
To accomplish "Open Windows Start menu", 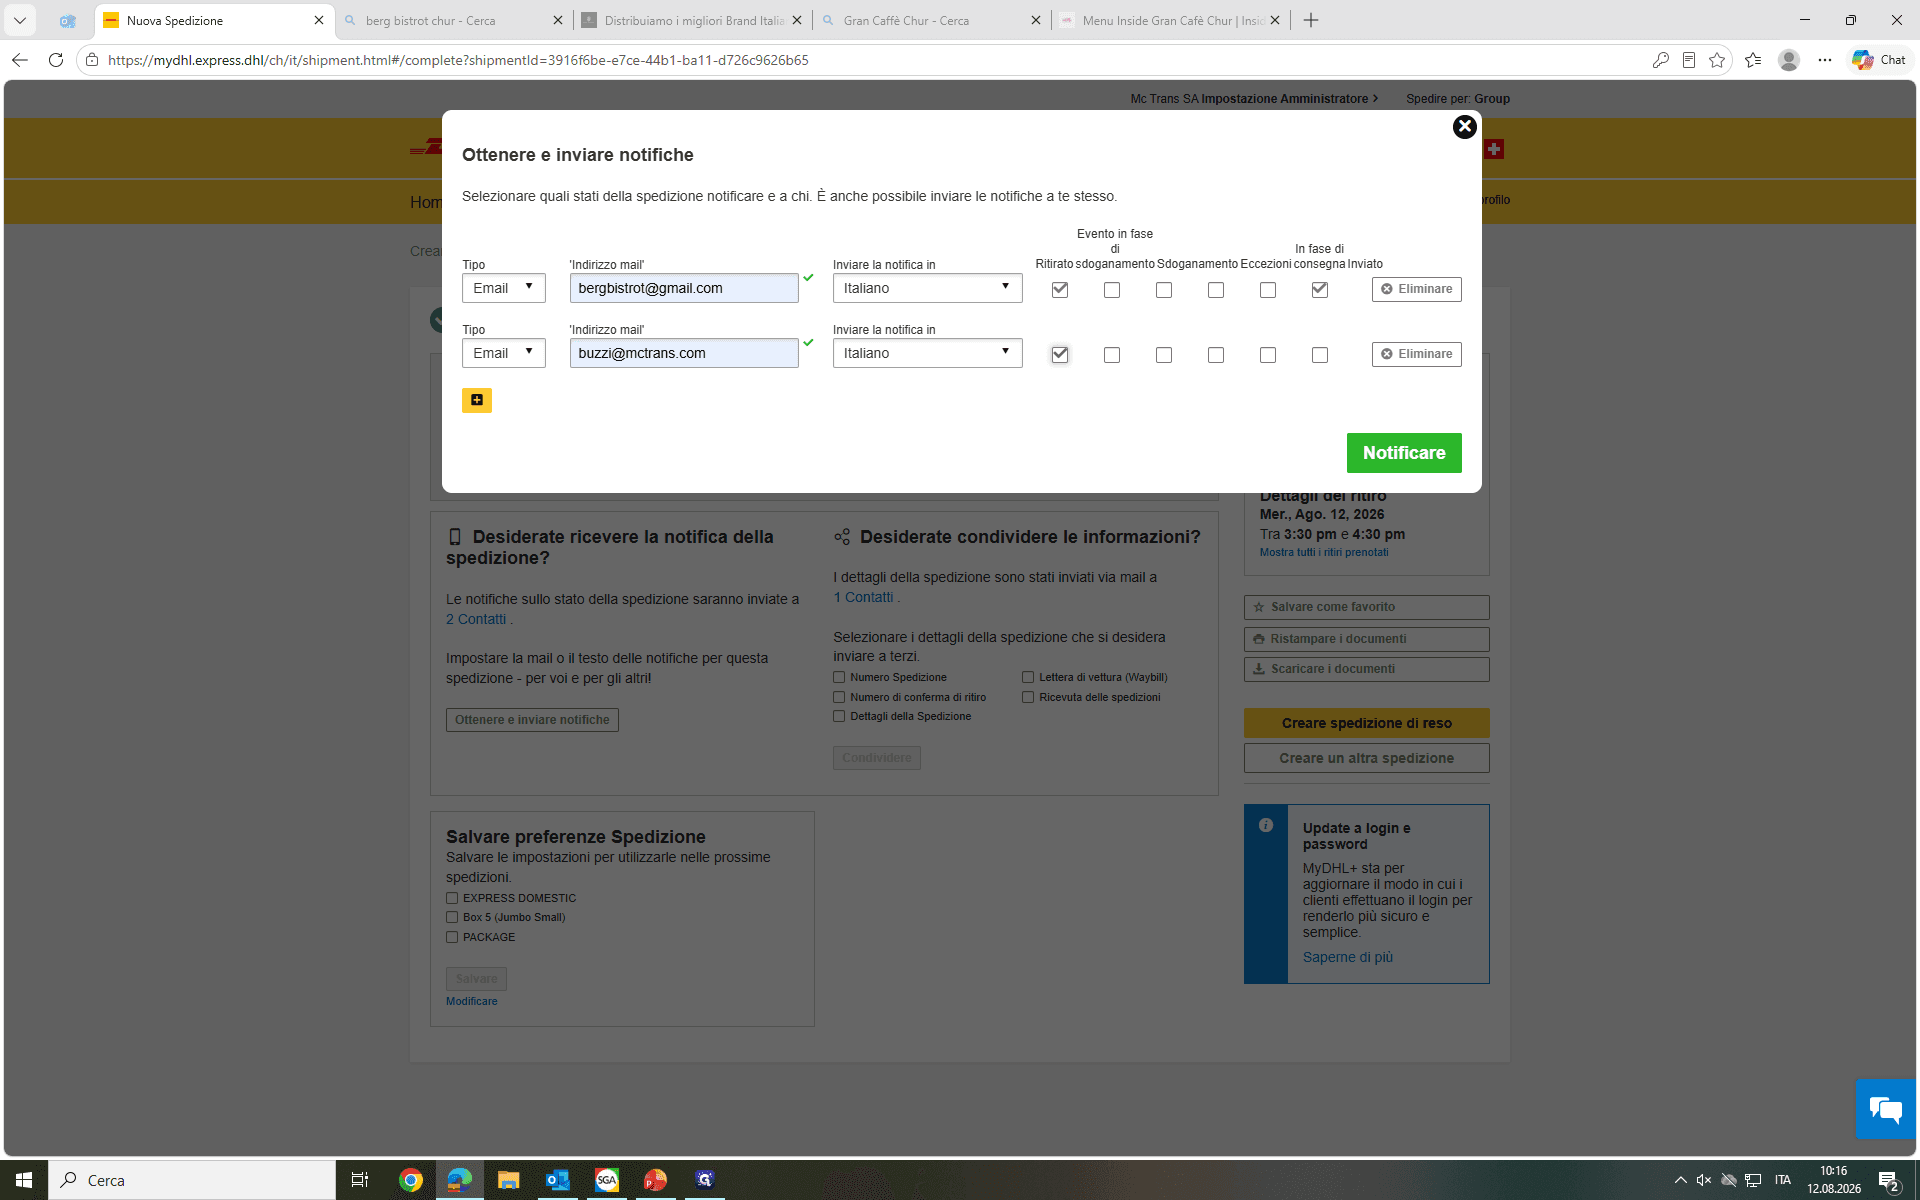I will click(24, 1180).
